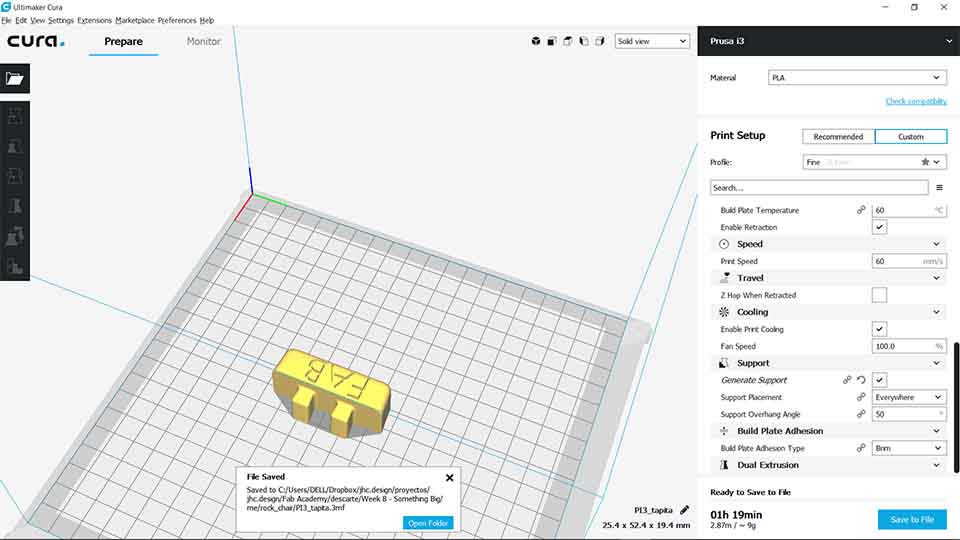Click link icon beside Support Placement
This screenshot has width=960, height=540.
pyautogui.click(x=861, y=397)
